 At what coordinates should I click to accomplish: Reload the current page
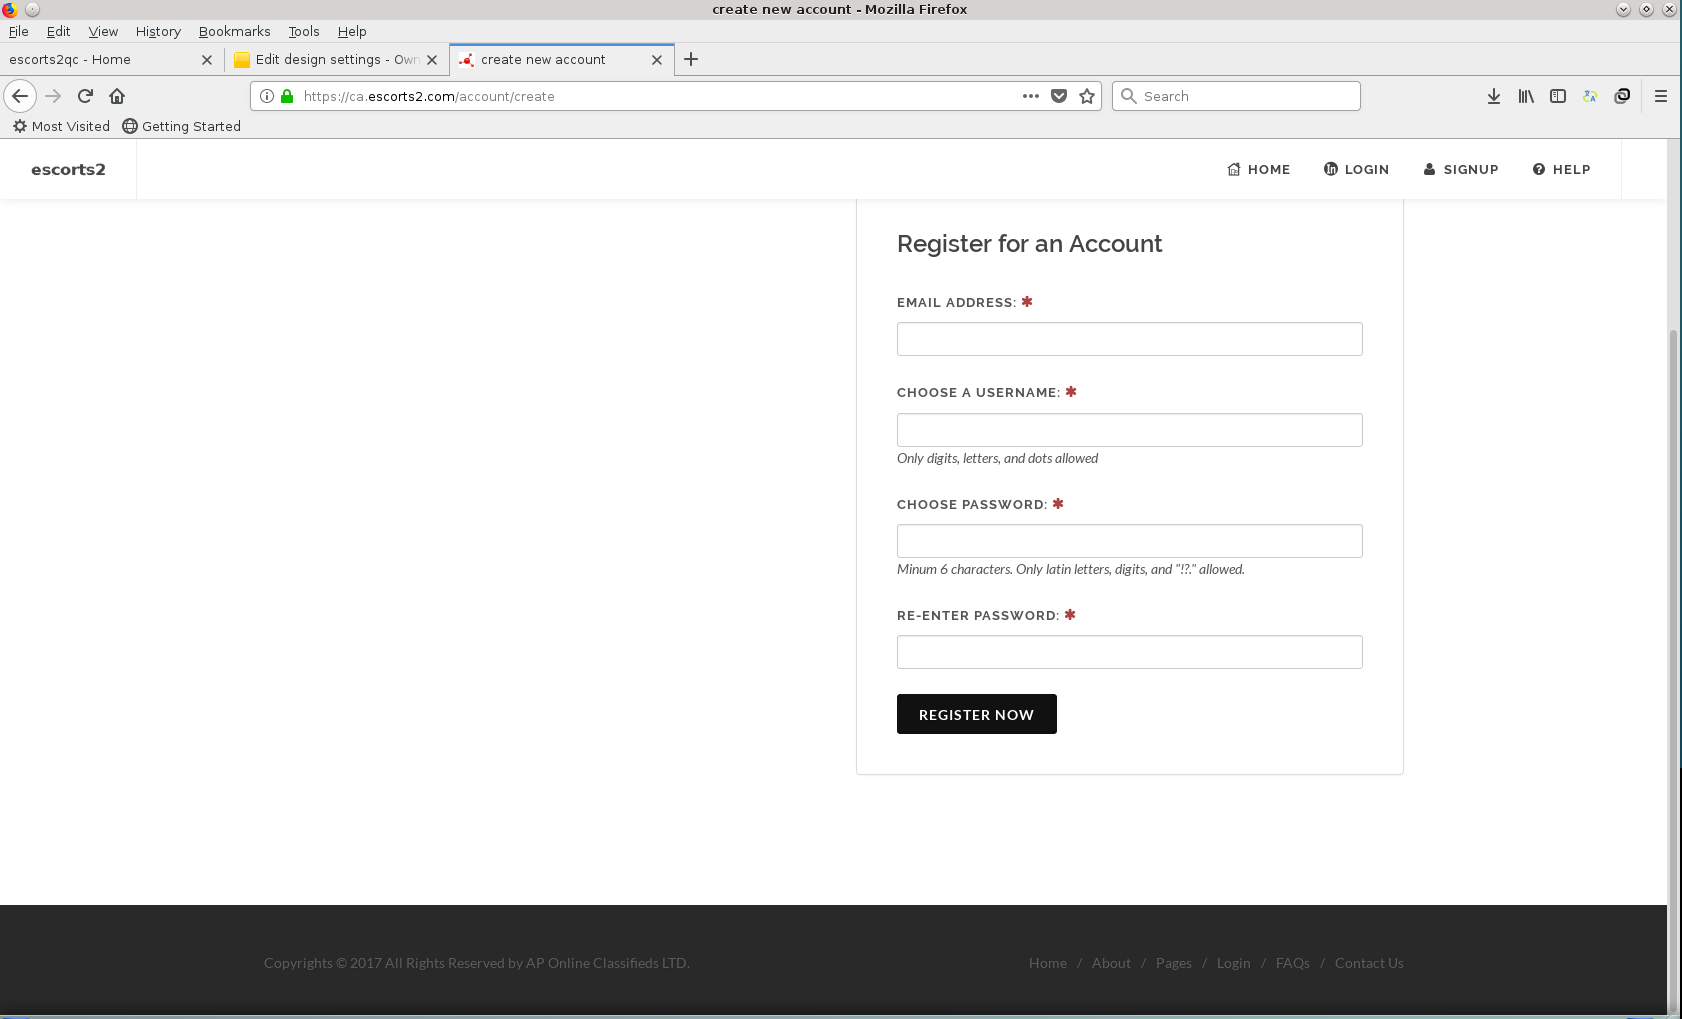[85, 96]
